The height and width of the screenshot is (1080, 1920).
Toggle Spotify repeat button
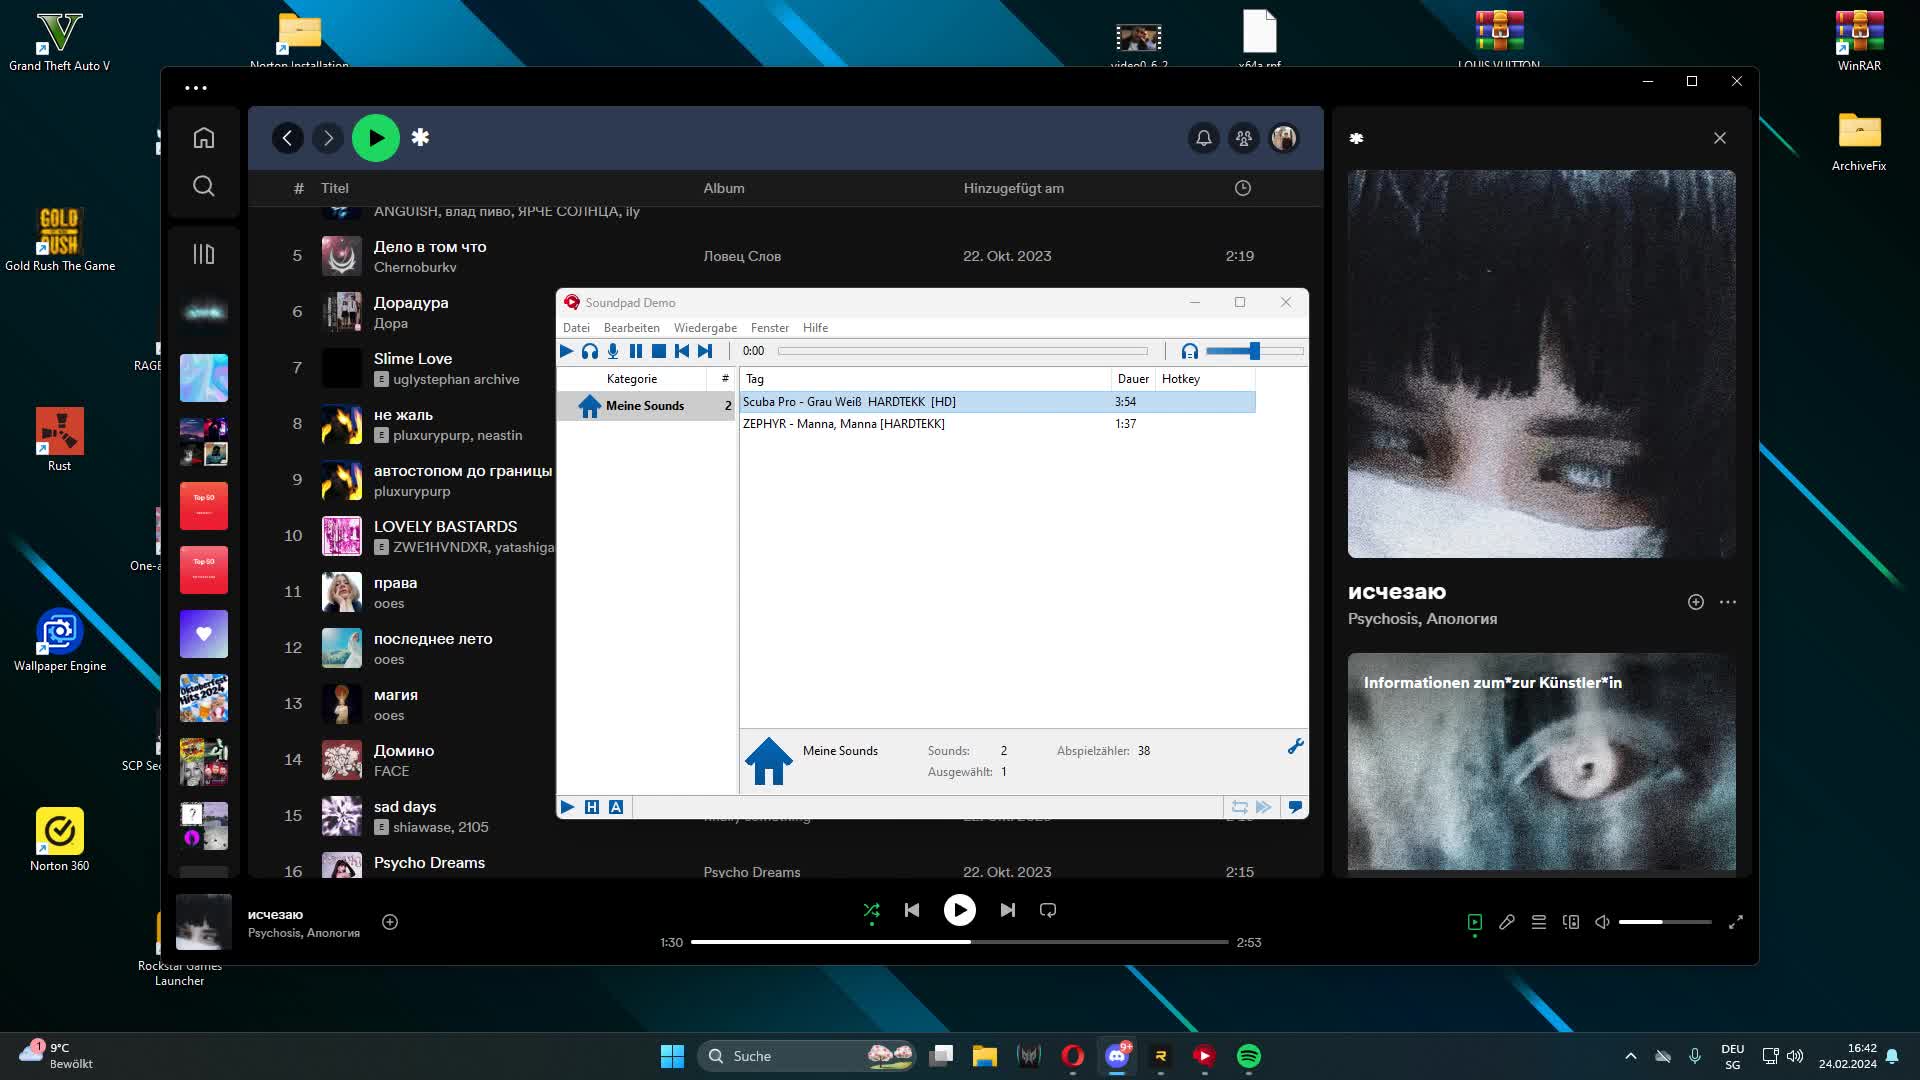coord(1048,910)
